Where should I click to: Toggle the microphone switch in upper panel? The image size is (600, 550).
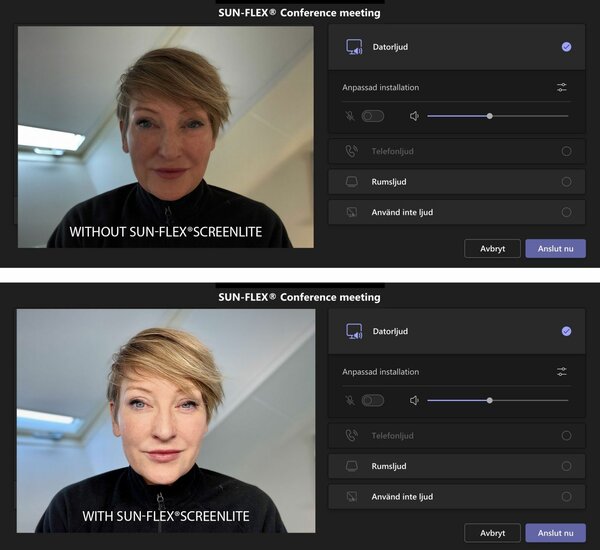coord(373,116)
